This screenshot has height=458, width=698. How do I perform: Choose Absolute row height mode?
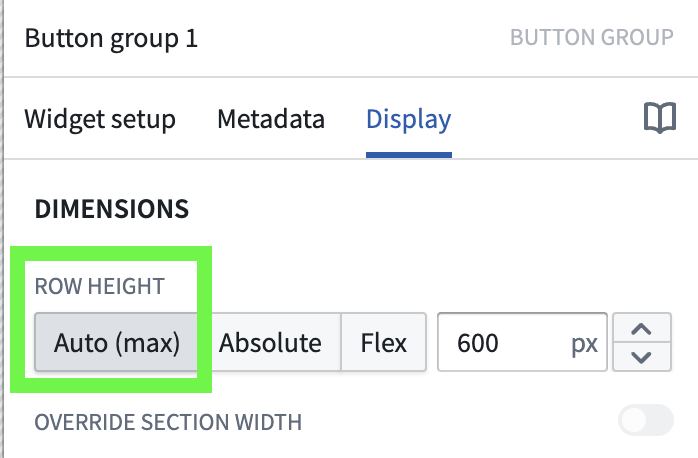pos(270,343)
